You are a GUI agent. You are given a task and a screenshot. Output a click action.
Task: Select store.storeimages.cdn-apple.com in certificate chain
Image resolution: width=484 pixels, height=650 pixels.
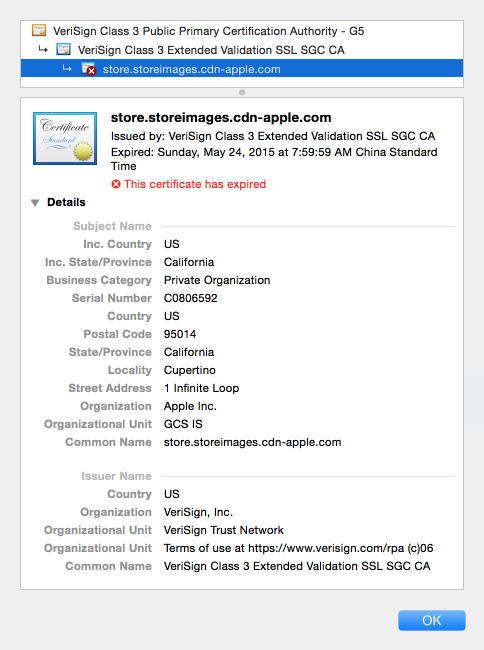[242, 69]
